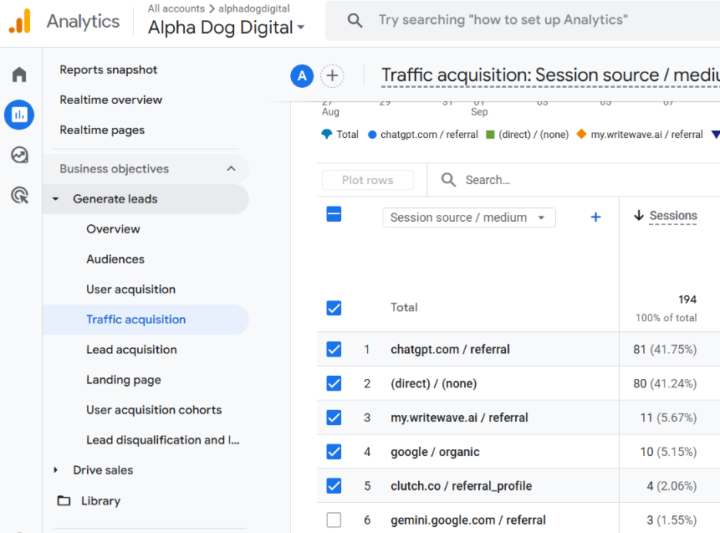This screenshot has width=720, height=533.
Task: Click the Library folder icon
Action: pyautogui.click(x=64, y=500)
